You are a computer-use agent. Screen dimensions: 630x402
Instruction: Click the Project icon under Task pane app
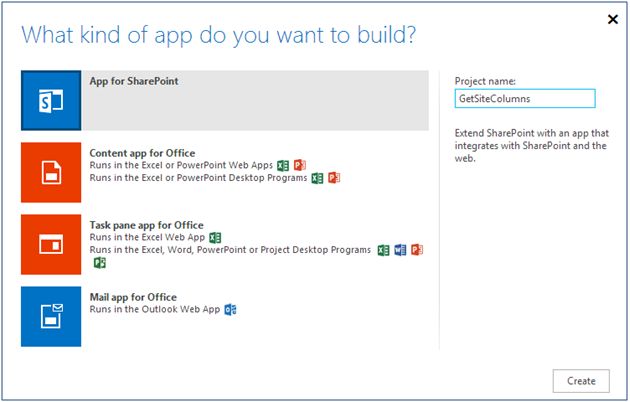pos(99,263)
